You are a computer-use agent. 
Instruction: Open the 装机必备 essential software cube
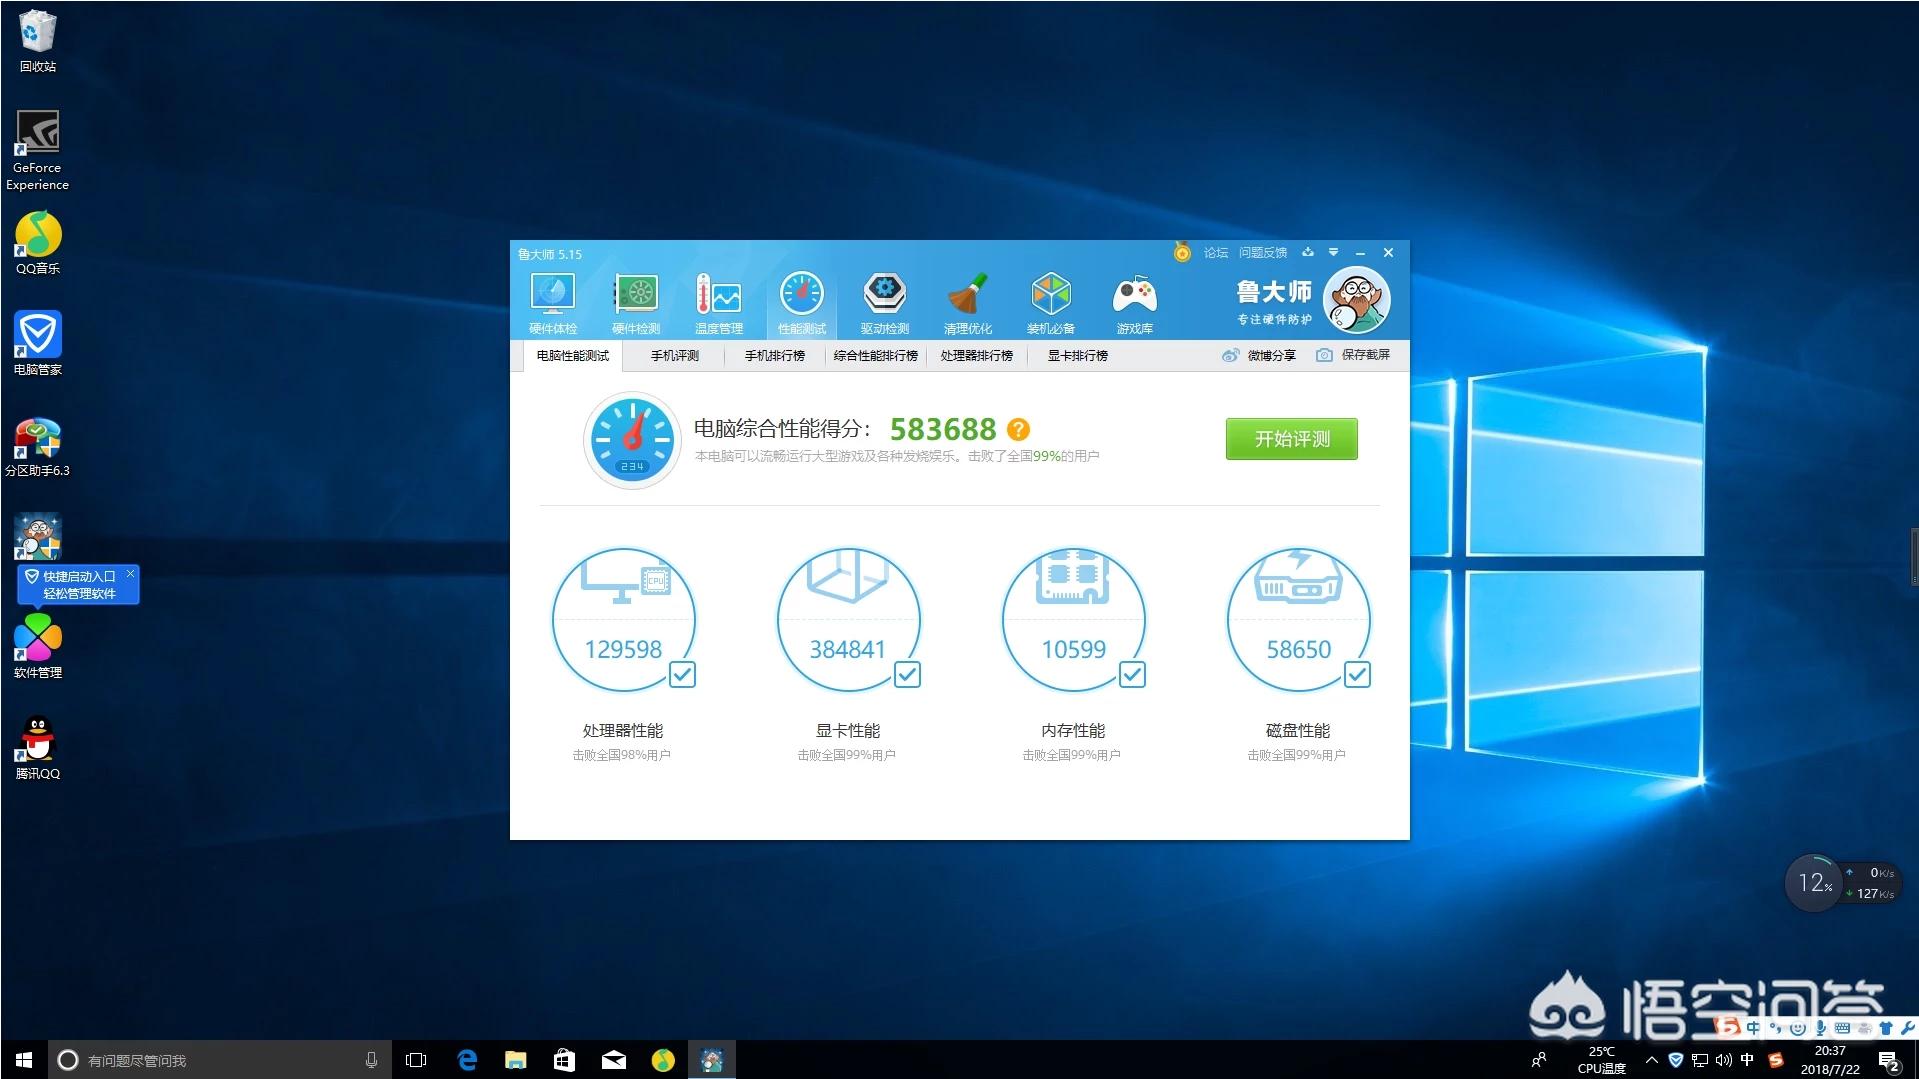[x=1051, y=304]
